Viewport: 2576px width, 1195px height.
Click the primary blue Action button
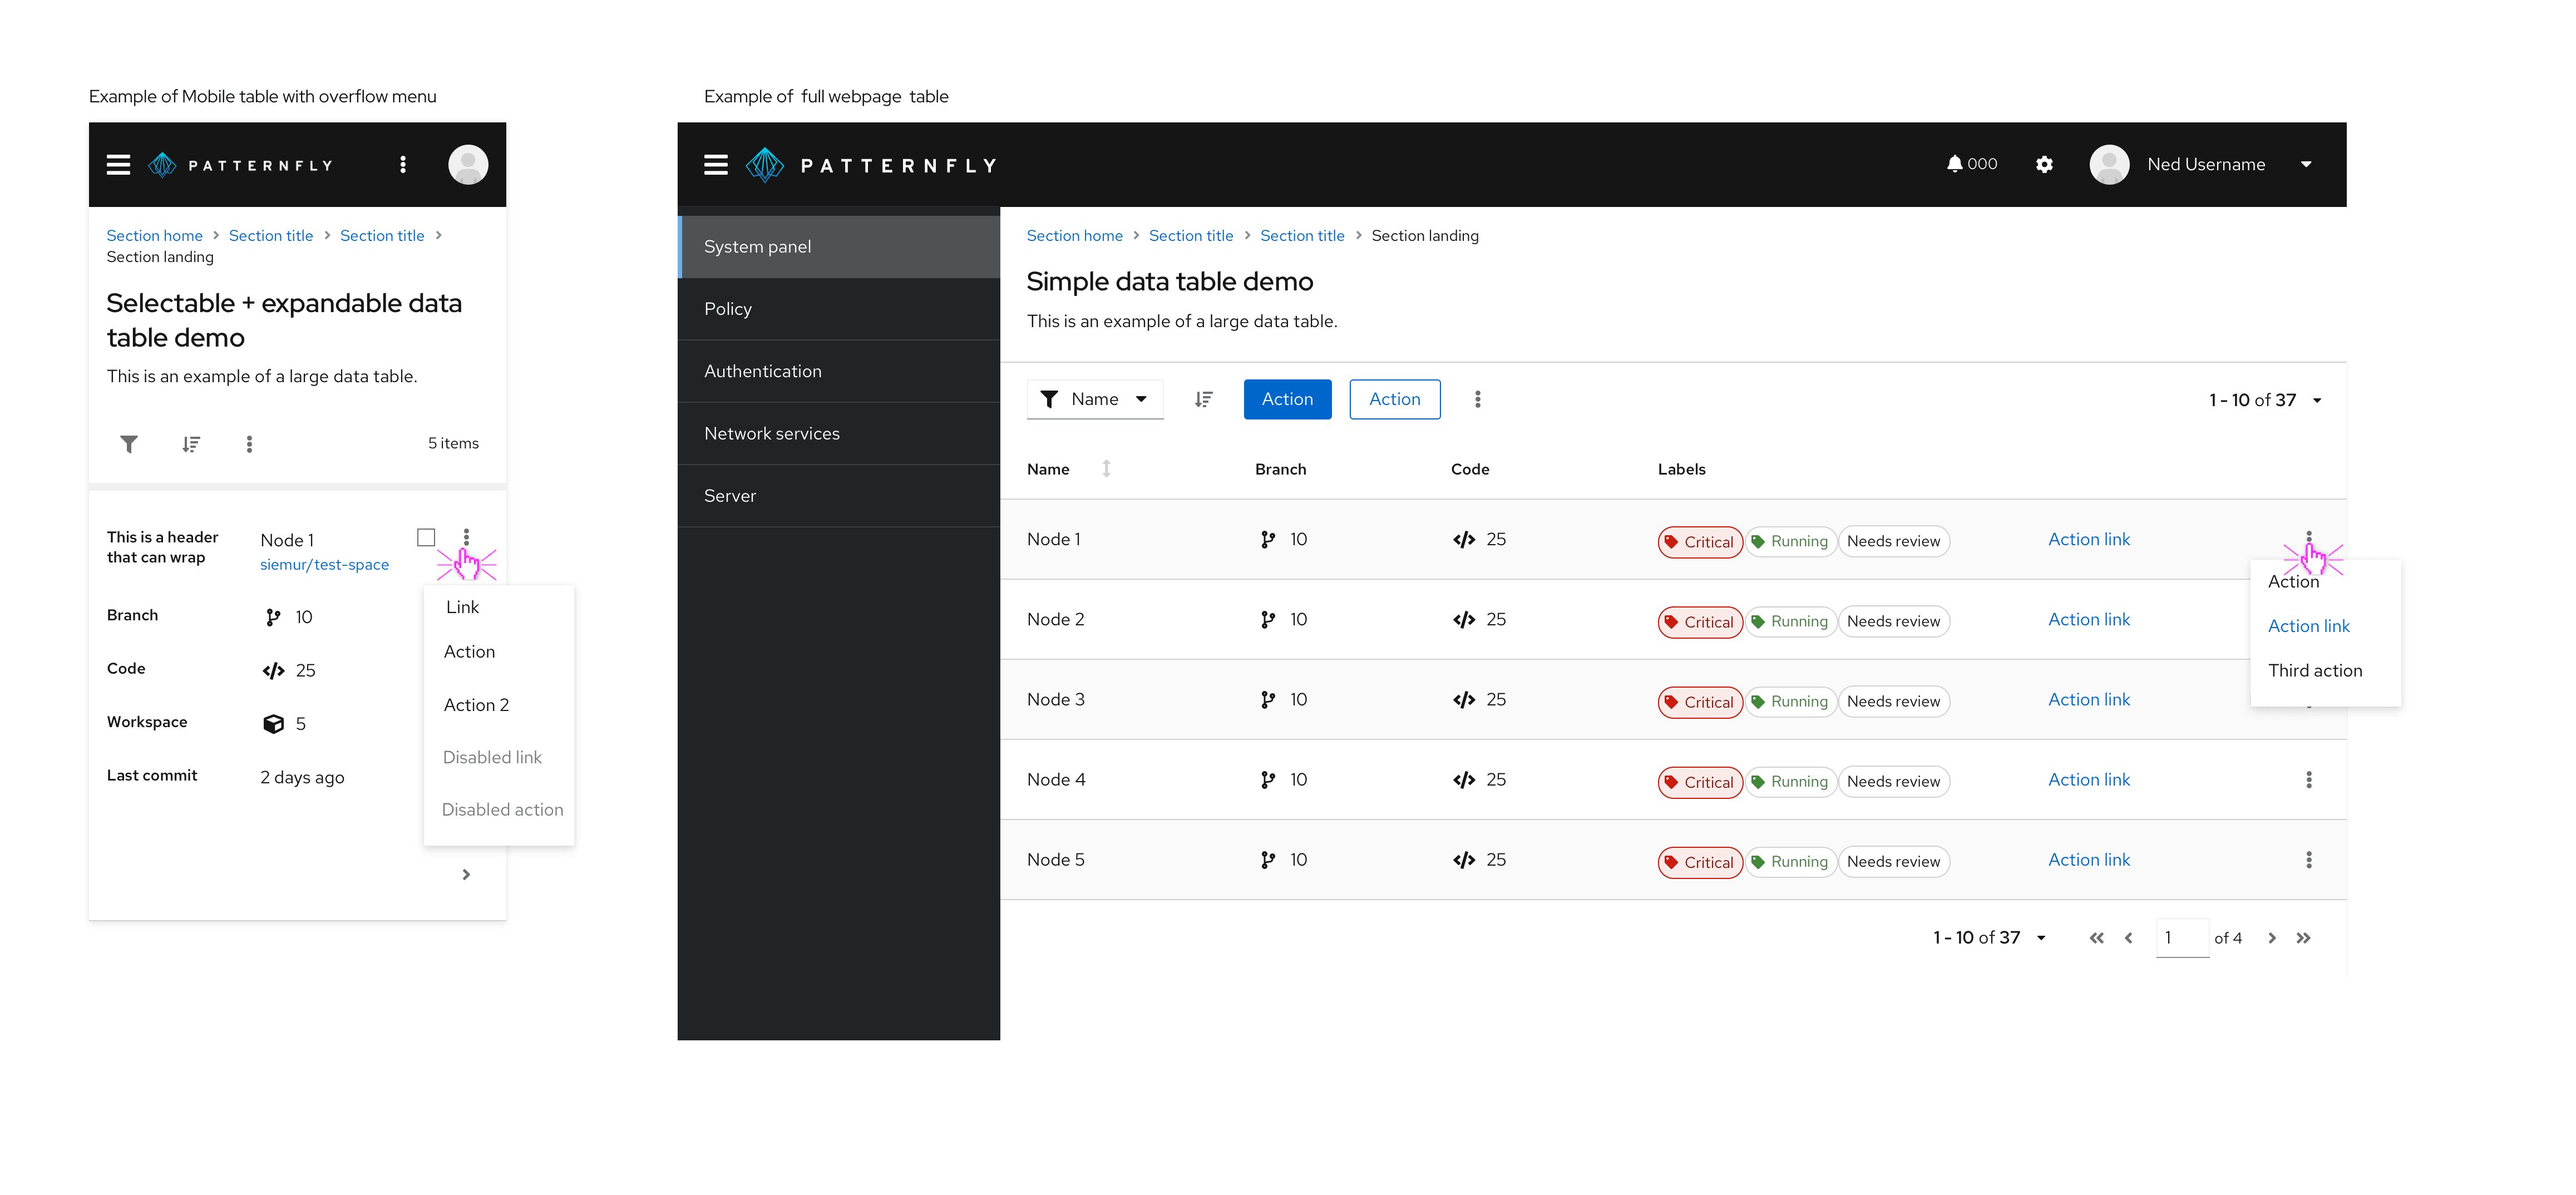(1287, 400)
